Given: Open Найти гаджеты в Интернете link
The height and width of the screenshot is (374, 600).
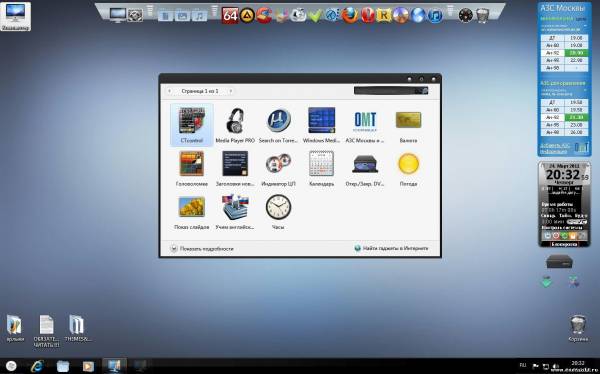Looking at the screenshot, I should (x=391, y=248).
